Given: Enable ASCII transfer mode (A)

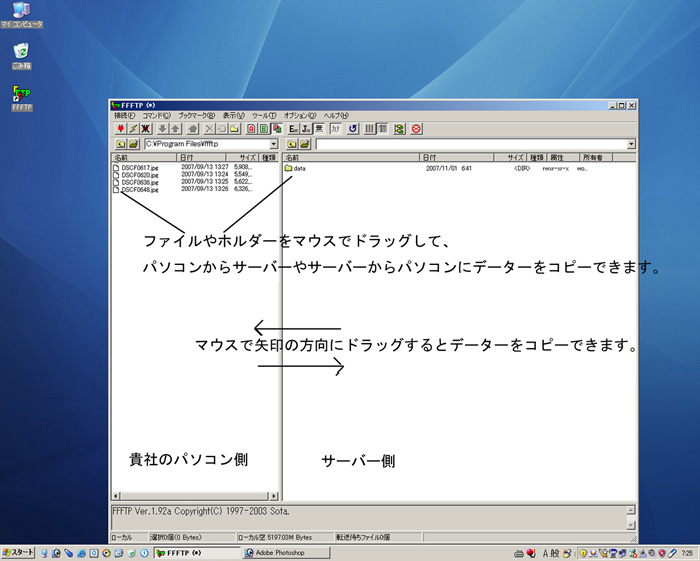Looking at the screenshot, I should click(251, 129).
